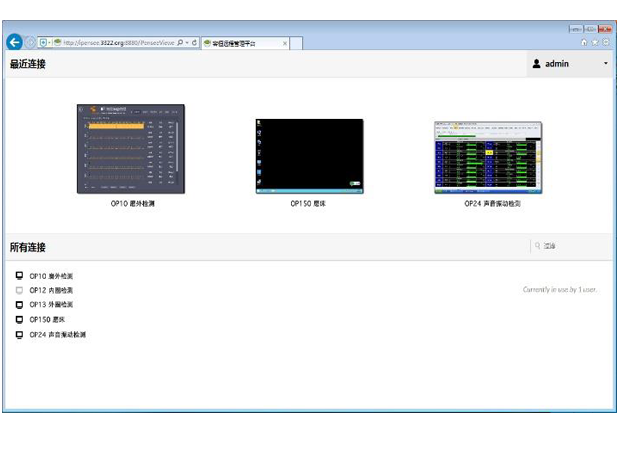Connect to OP12 in the connection list
The image size is (620, 450).
[51, 290]
